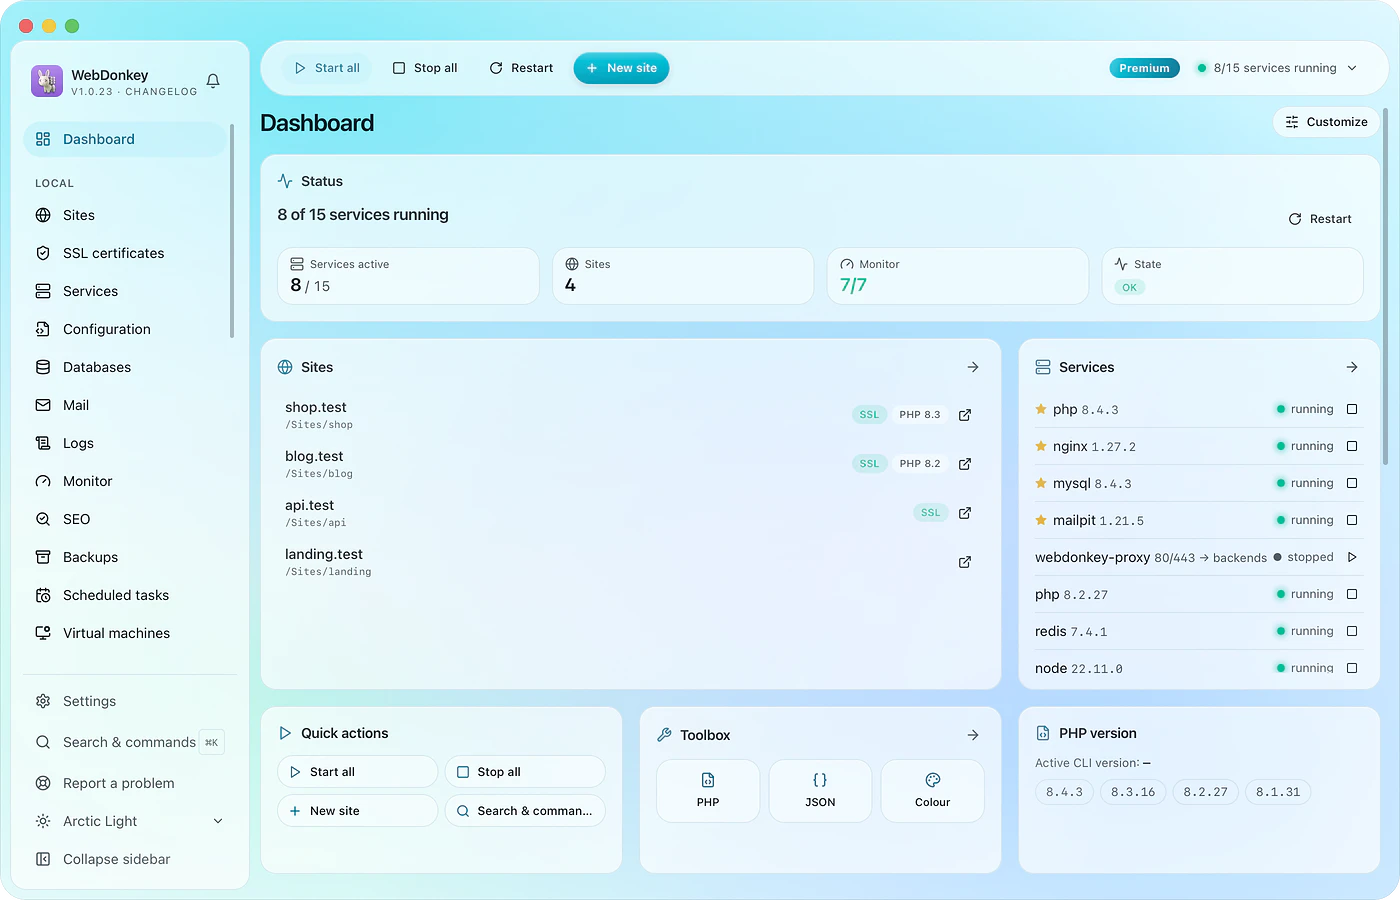Open Sites in the sidebar
The width and height of the screenshot is (1400, 900).
(125, 215)
